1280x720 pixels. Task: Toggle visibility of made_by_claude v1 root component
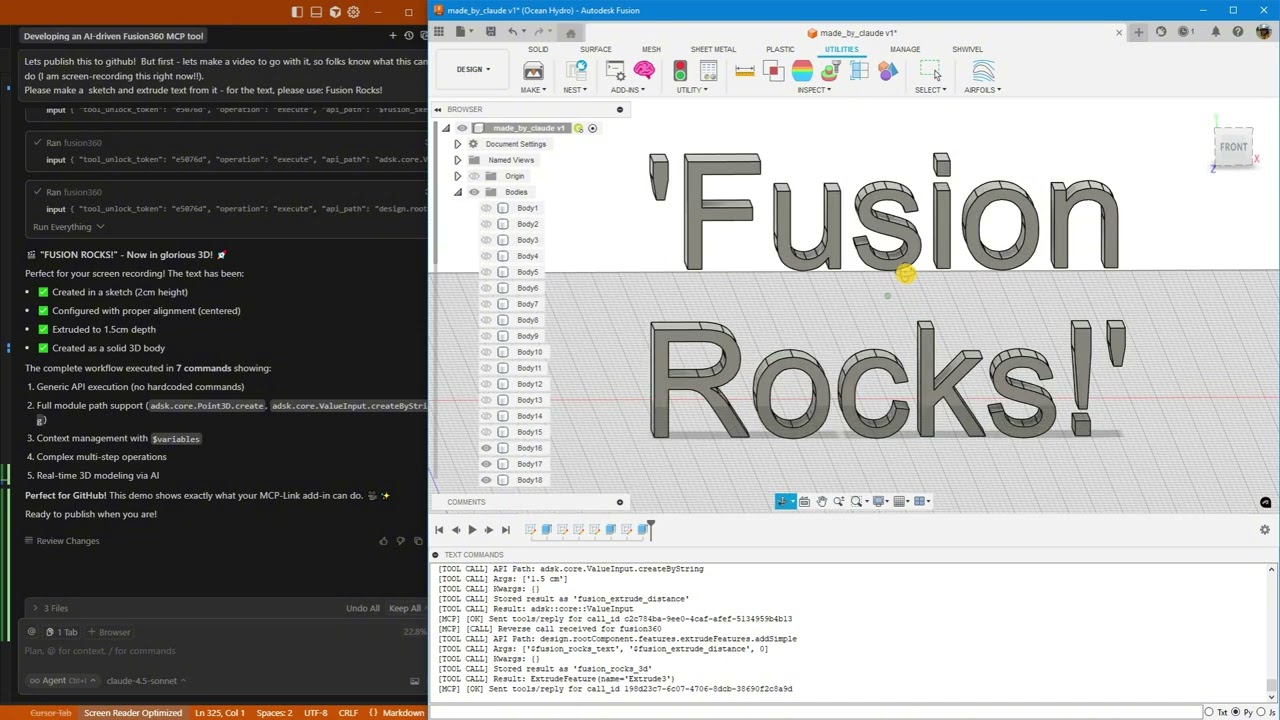pos(462,128)
